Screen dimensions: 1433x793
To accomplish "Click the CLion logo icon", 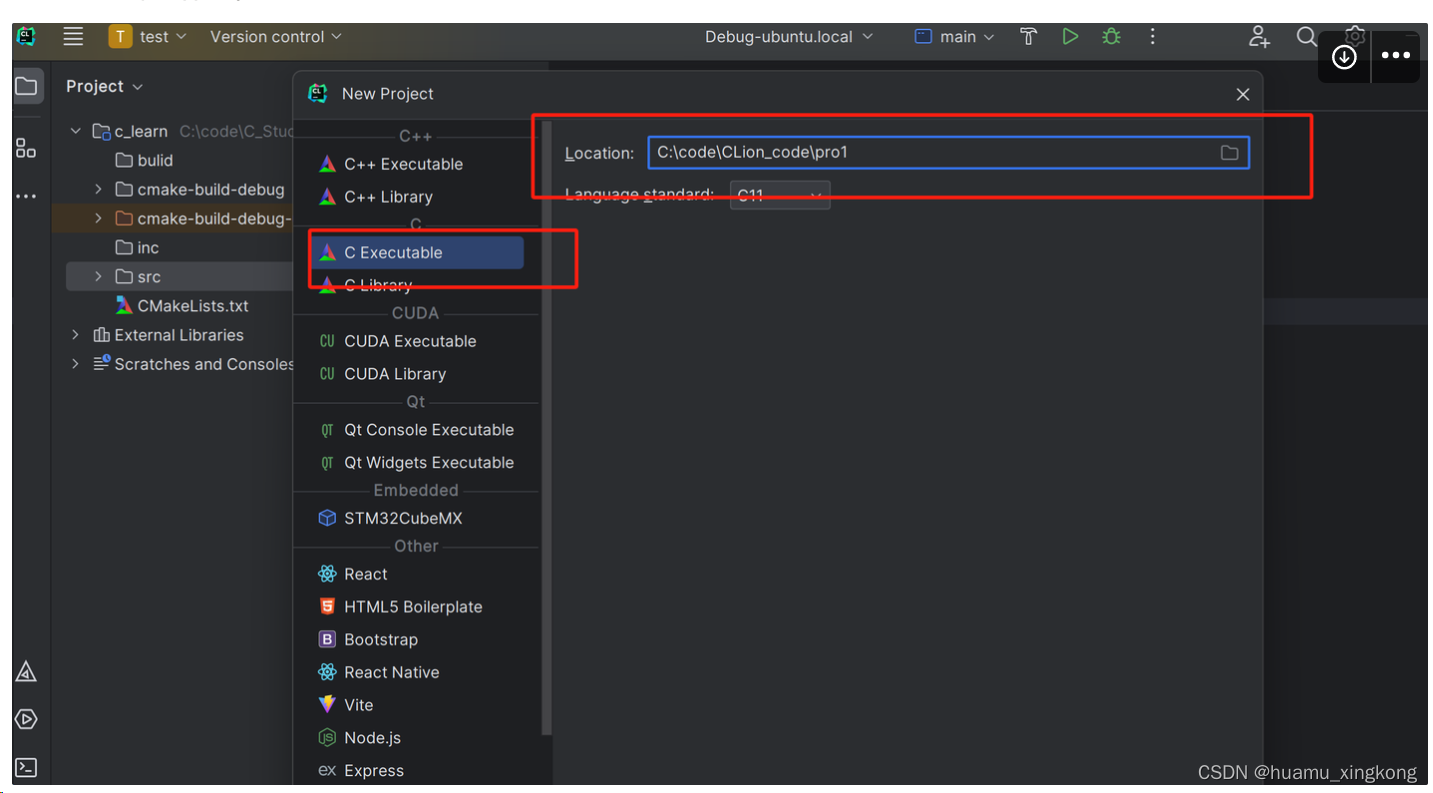I will coord(26,36).
